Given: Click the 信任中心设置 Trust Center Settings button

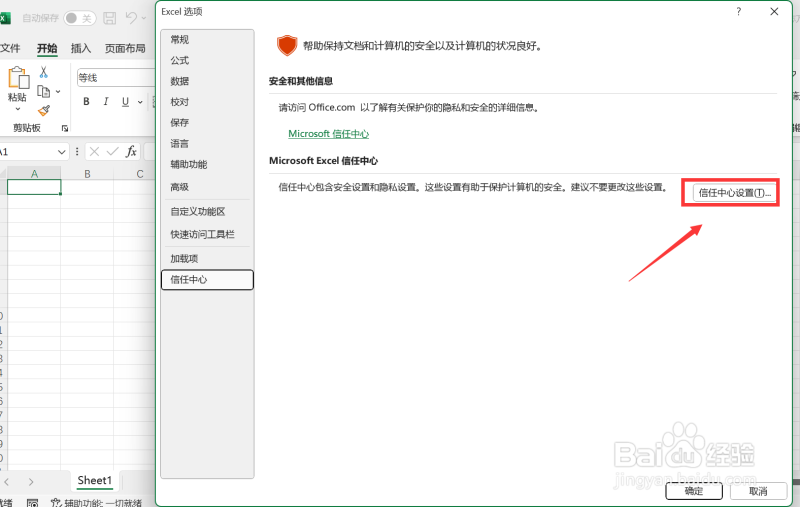Looking at the screenshot, I should 734,193.
